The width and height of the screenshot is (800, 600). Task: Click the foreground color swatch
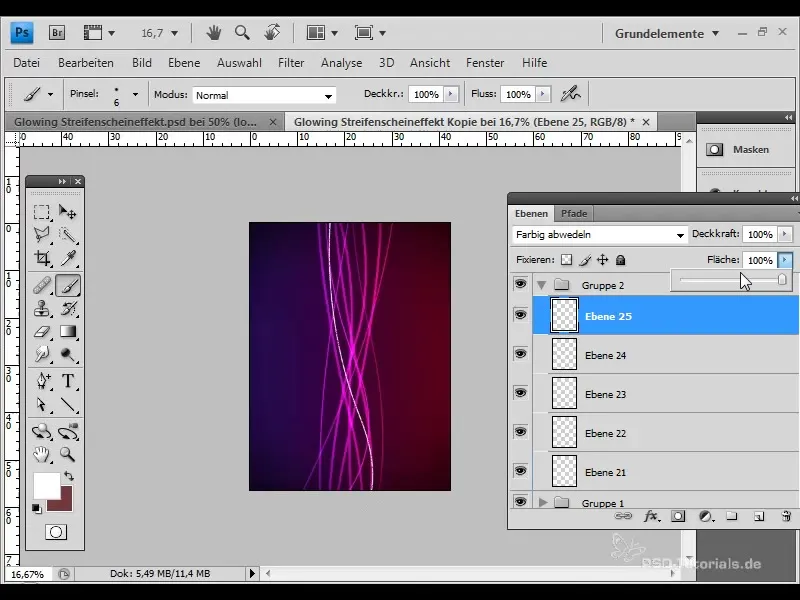tap(46, 486)
